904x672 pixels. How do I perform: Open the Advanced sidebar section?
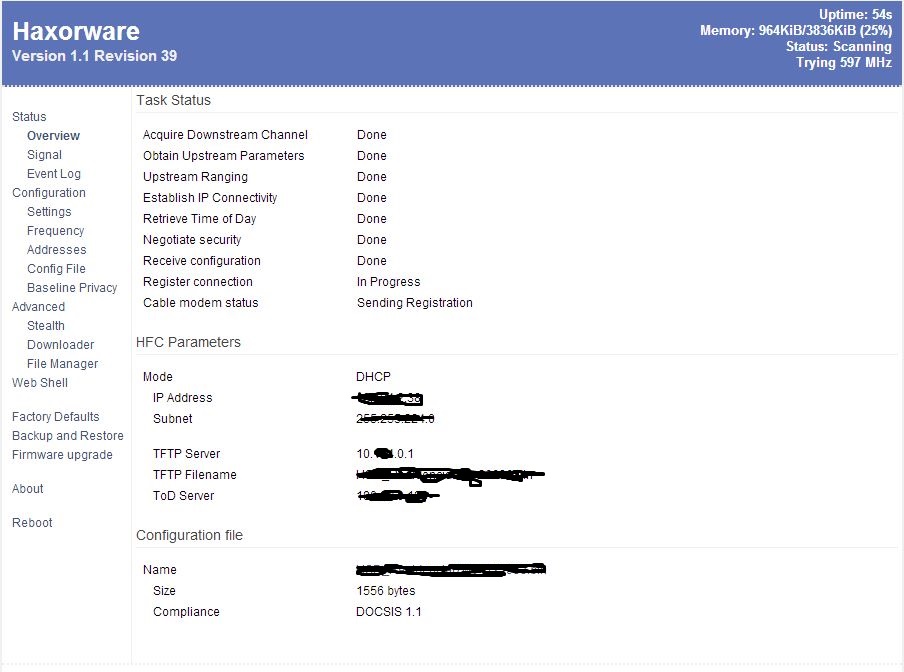tap(38, 307)
